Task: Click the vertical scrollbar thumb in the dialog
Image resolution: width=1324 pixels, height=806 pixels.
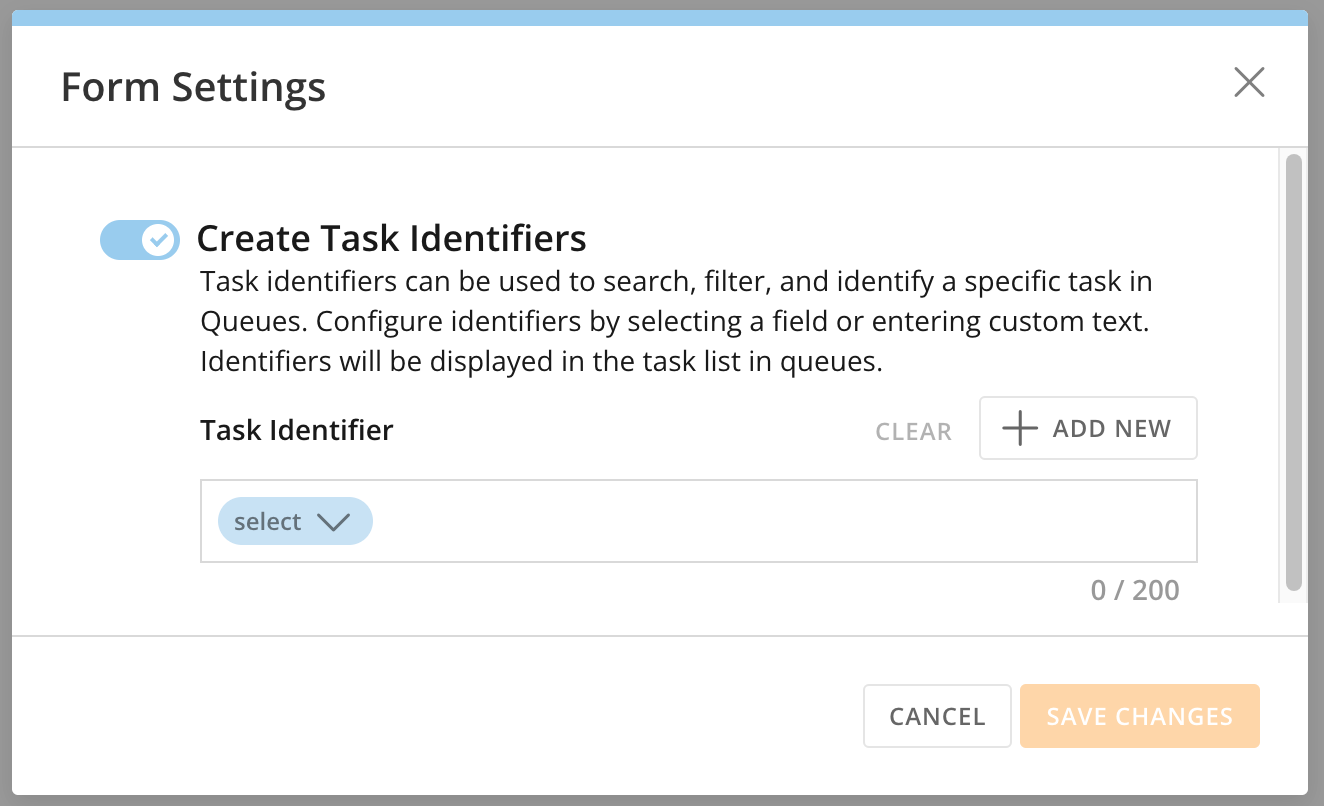Action: pyautogui.click(x=1293, y=370)
